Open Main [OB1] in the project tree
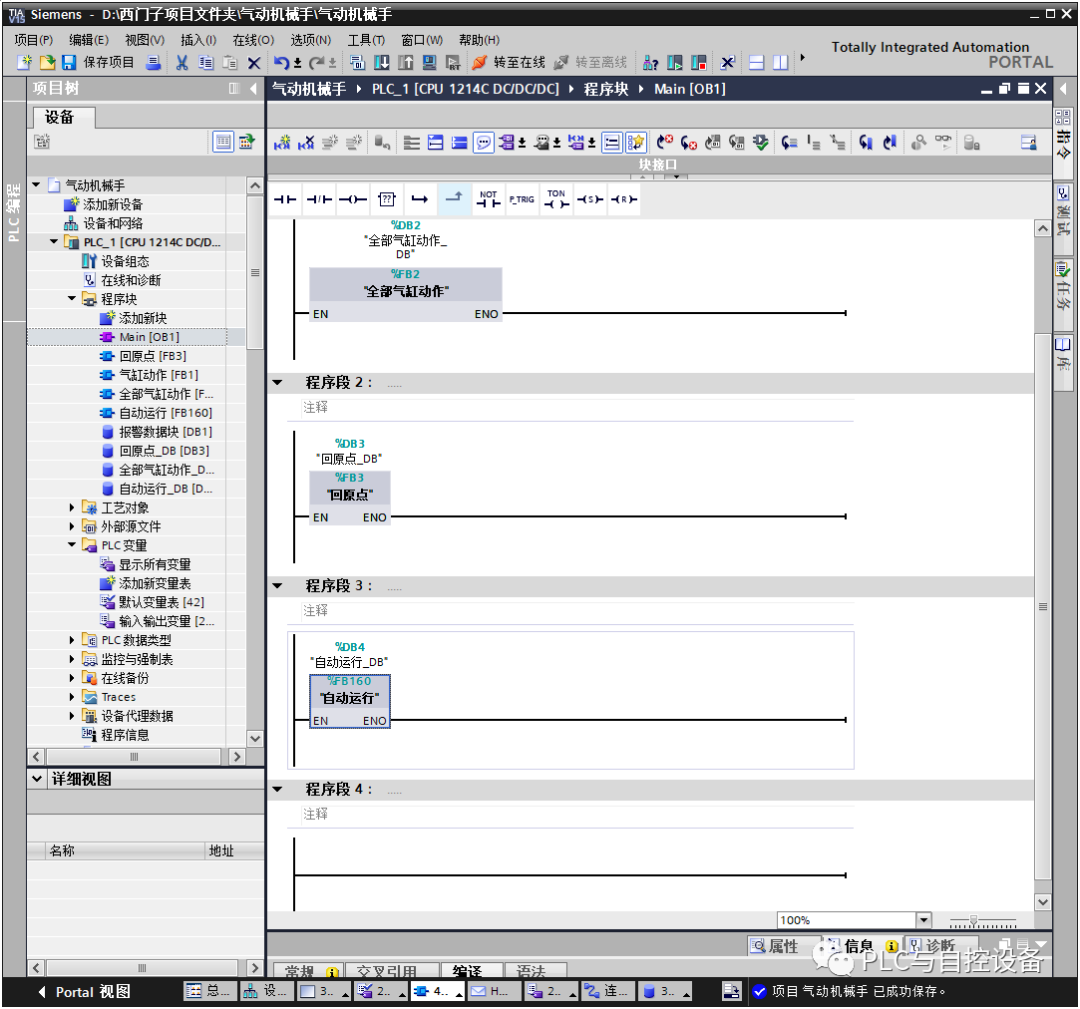Viewport: 1080px width, 1009px height. (x=149, y=337)
